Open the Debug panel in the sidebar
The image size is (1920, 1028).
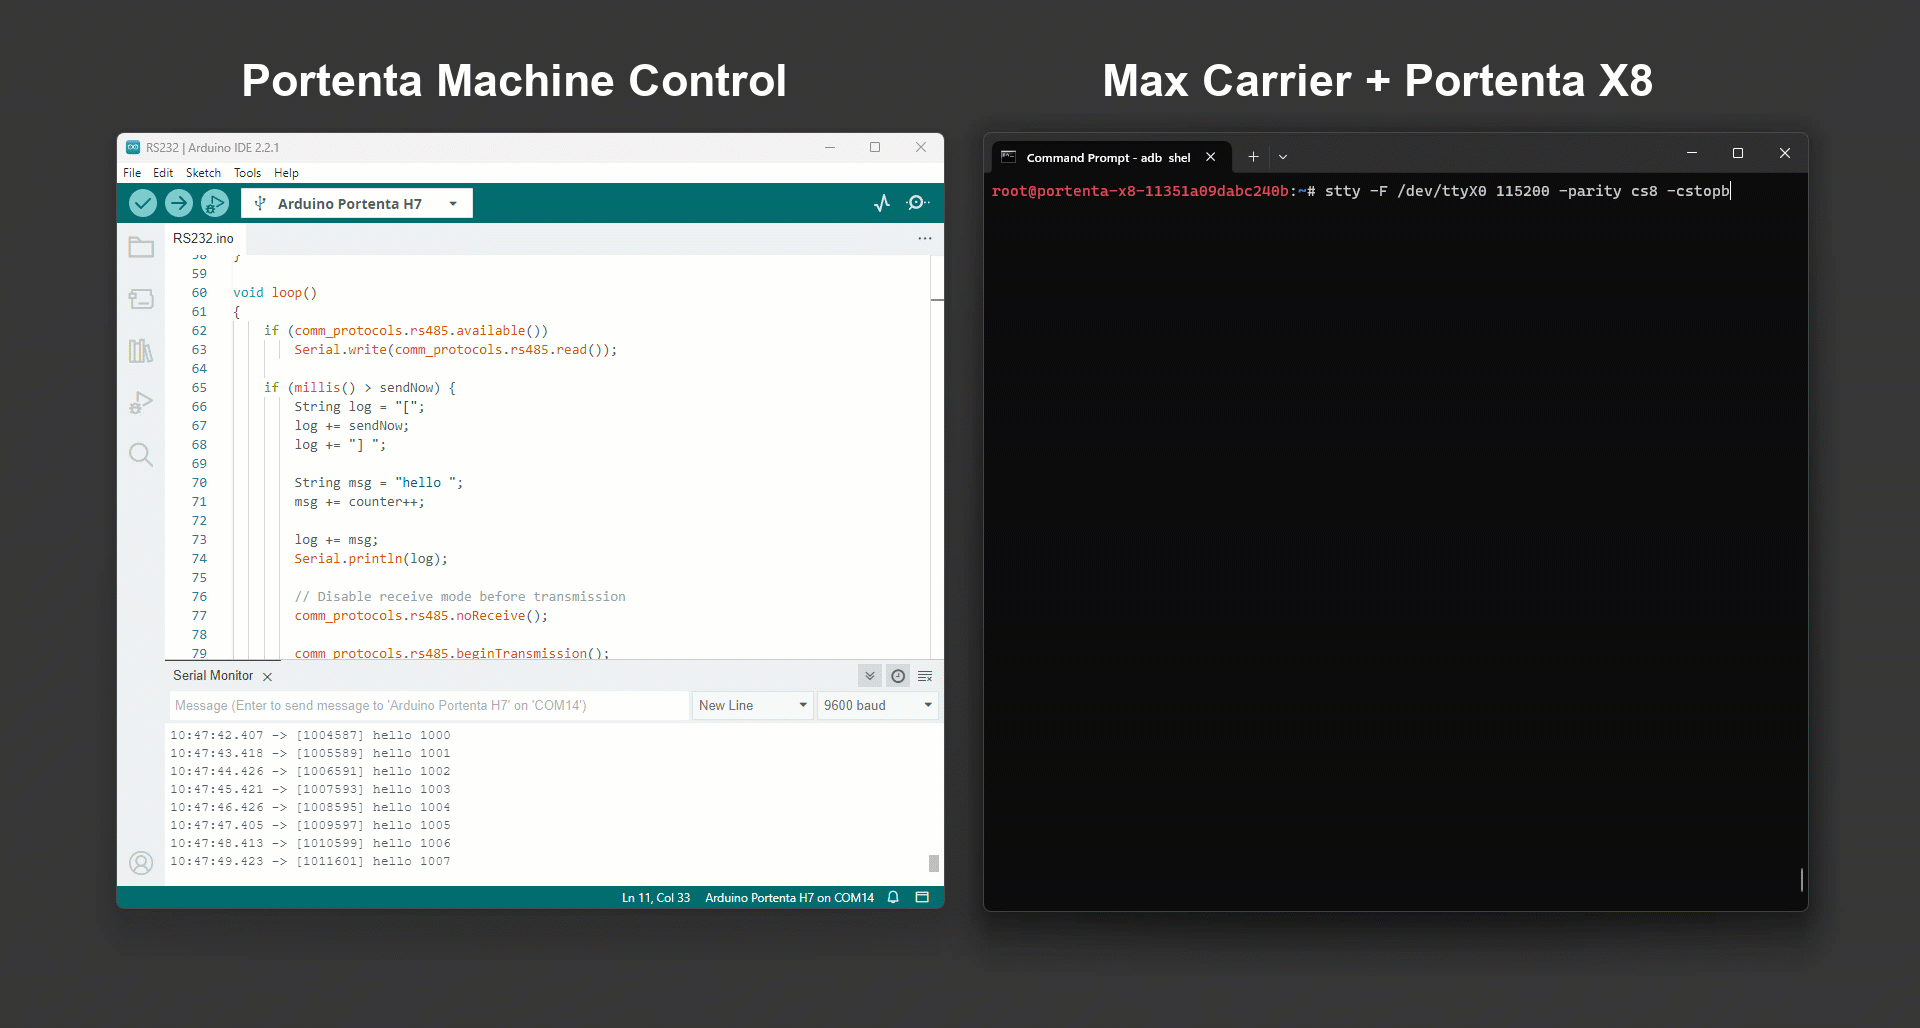(x=141, y=402)
